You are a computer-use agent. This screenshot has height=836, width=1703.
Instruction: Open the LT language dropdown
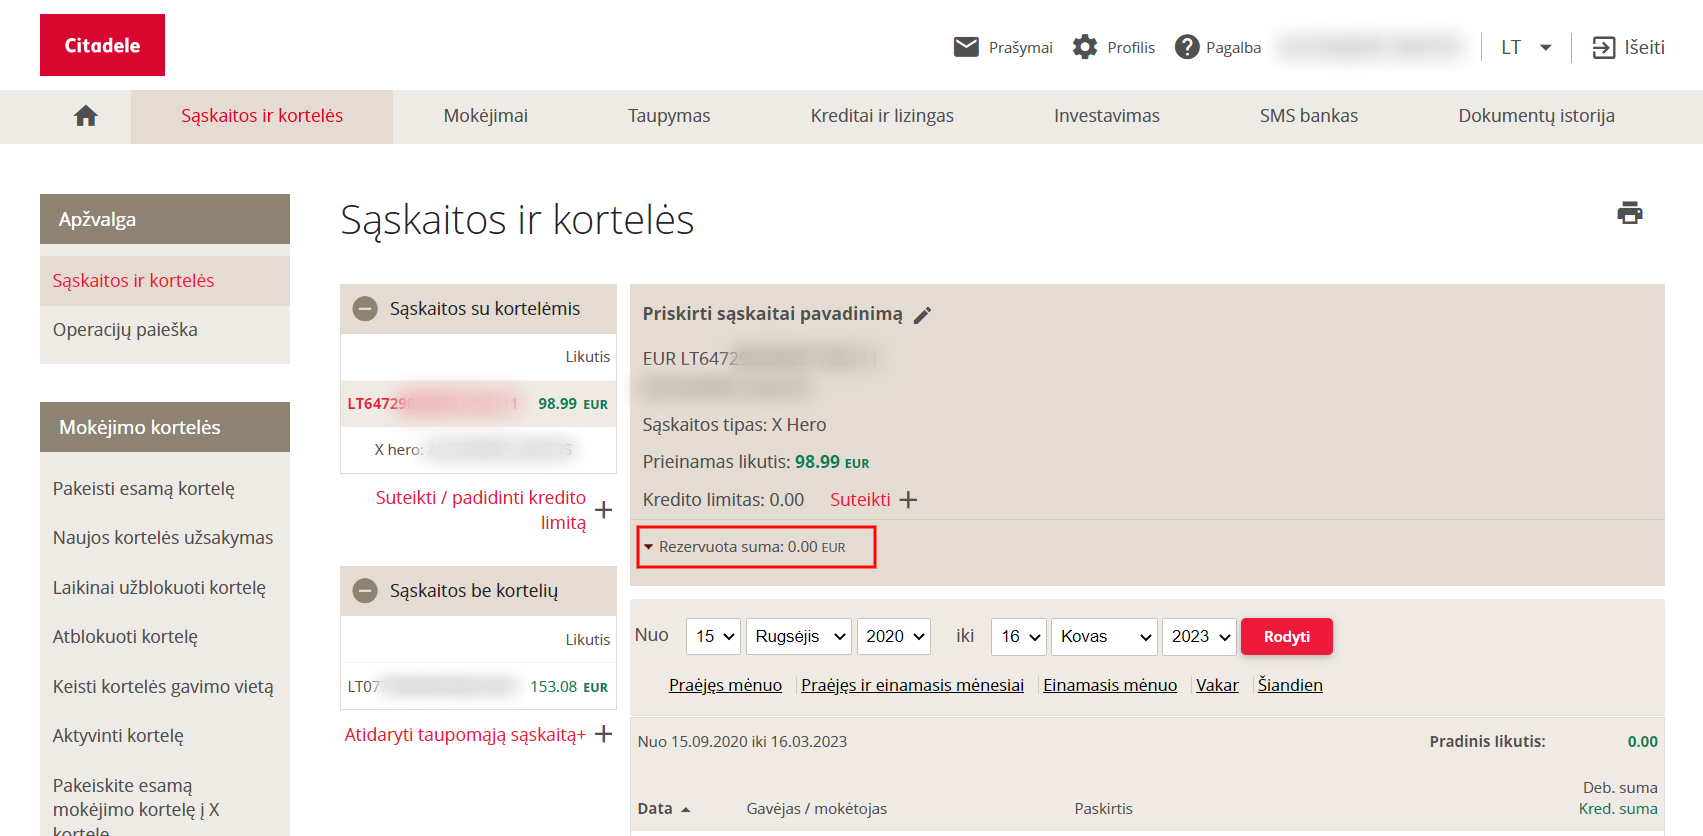click(1526, 47)
